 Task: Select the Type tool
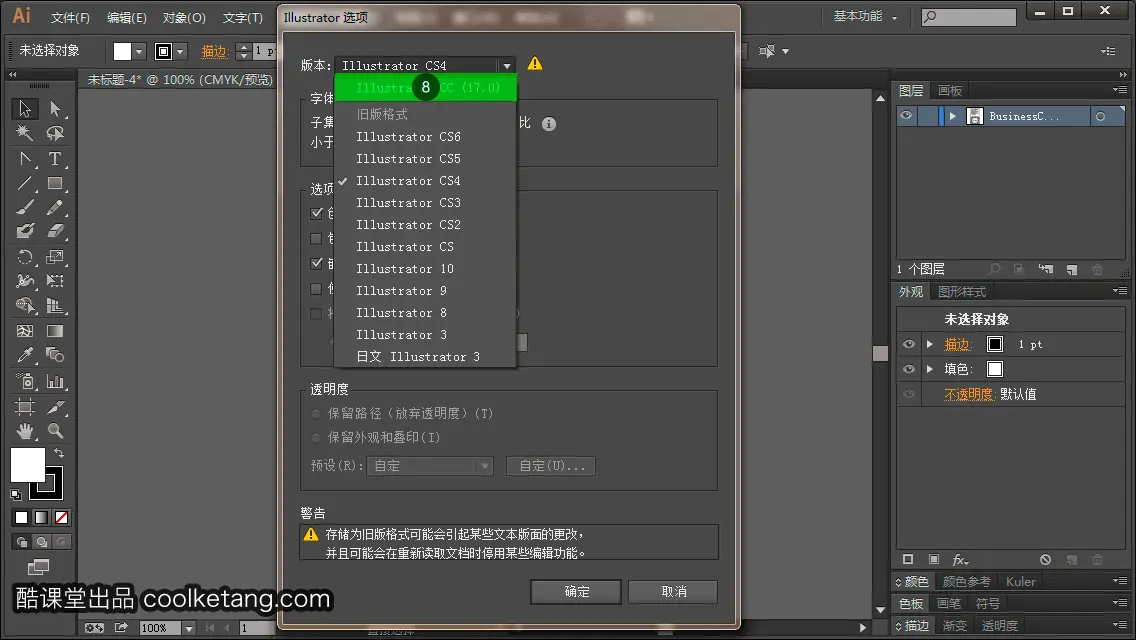click(x=55, y=159)
